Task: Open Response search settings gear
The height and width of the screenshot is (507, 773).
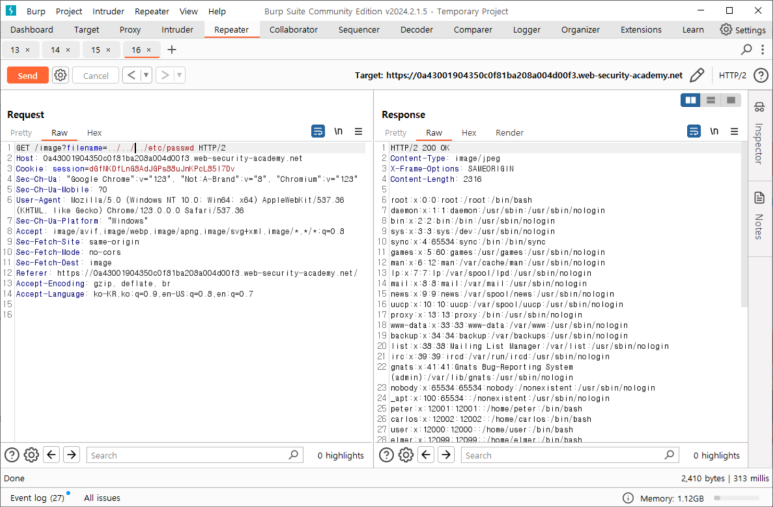Action: (406, 455)
